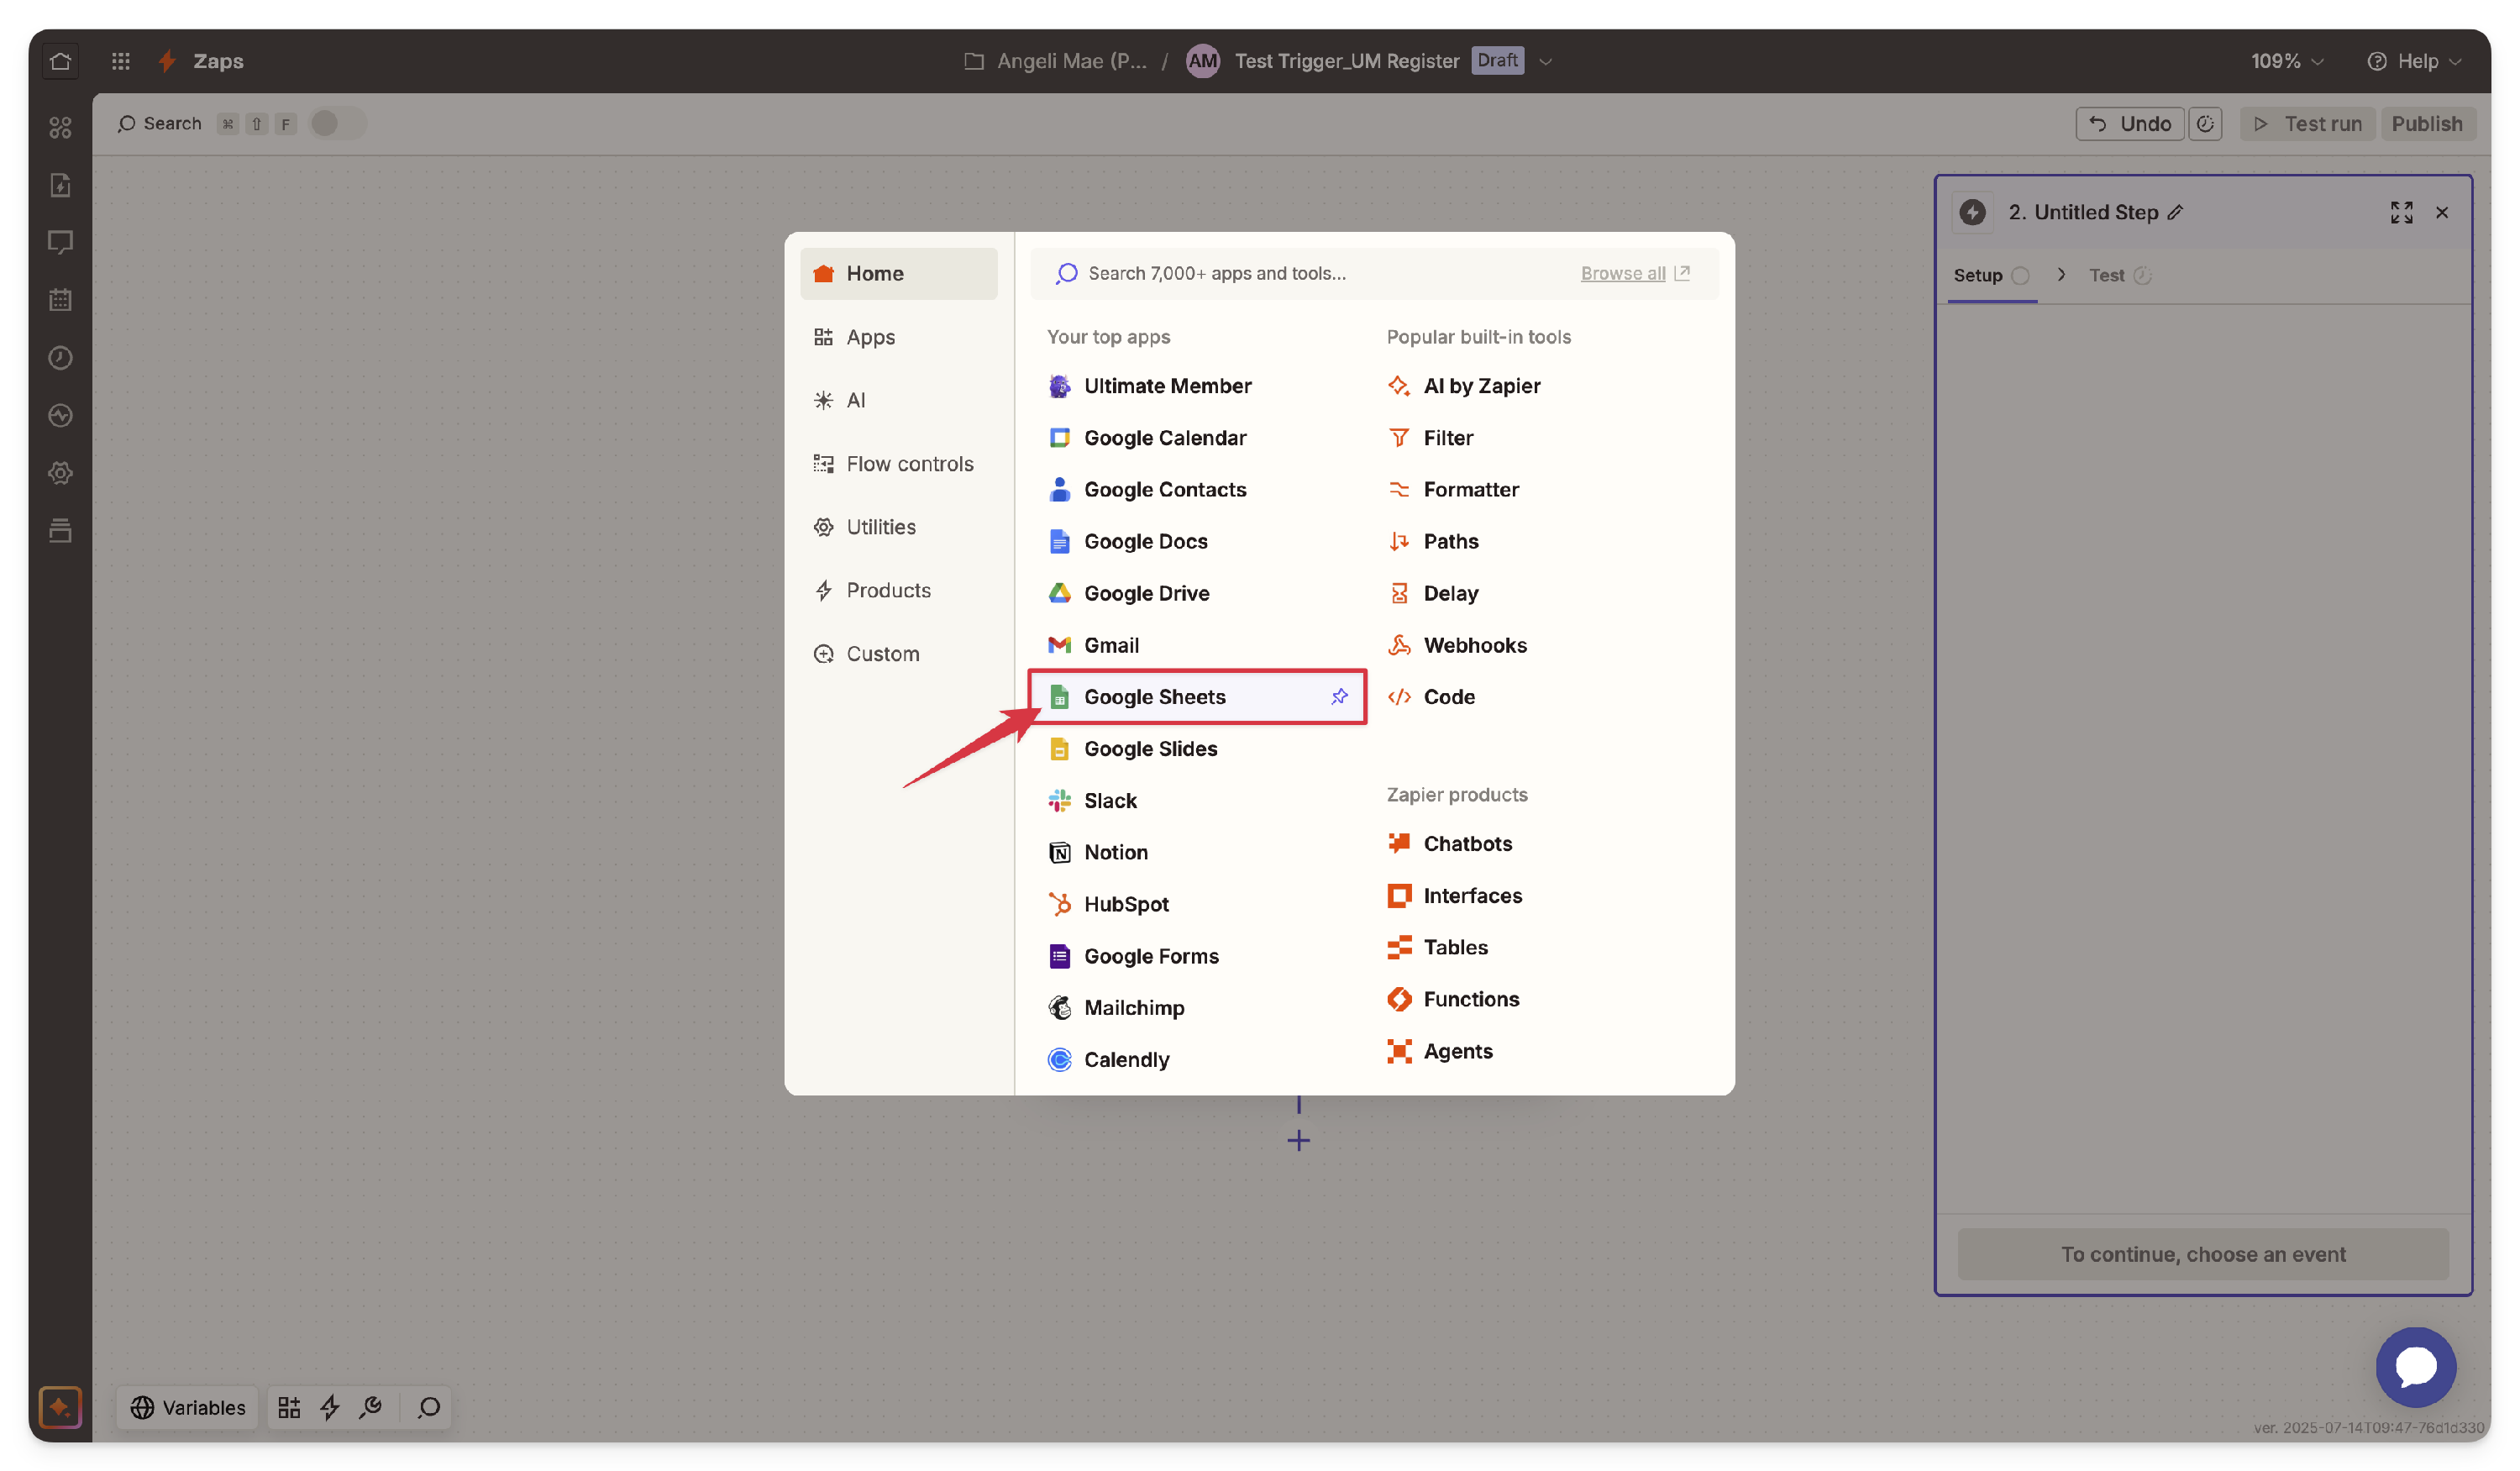Open the Browse all link

point(1634,273)
